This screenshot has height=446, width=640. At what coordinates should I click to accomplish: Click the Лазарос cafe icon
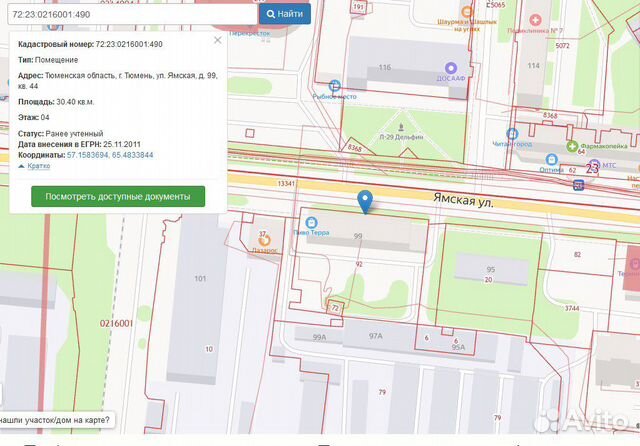264,240
